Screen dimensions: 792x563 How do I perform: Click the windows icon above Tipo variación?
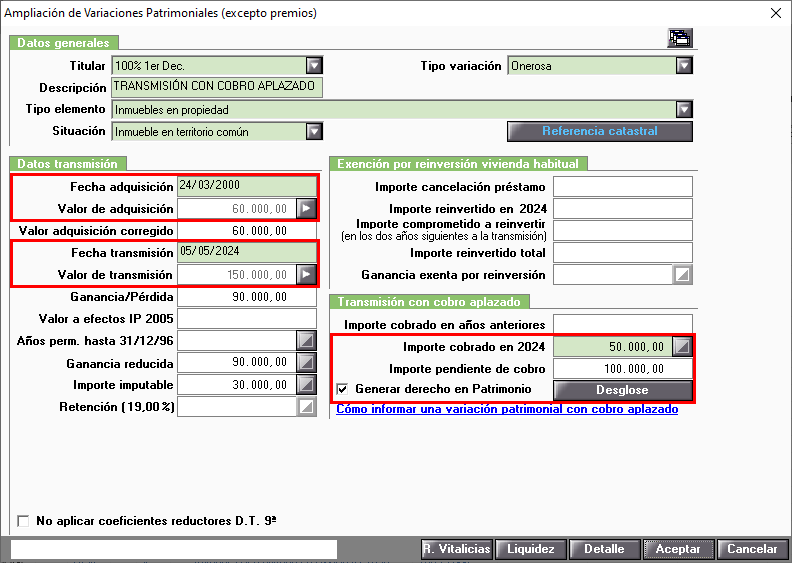coord(680,38)
